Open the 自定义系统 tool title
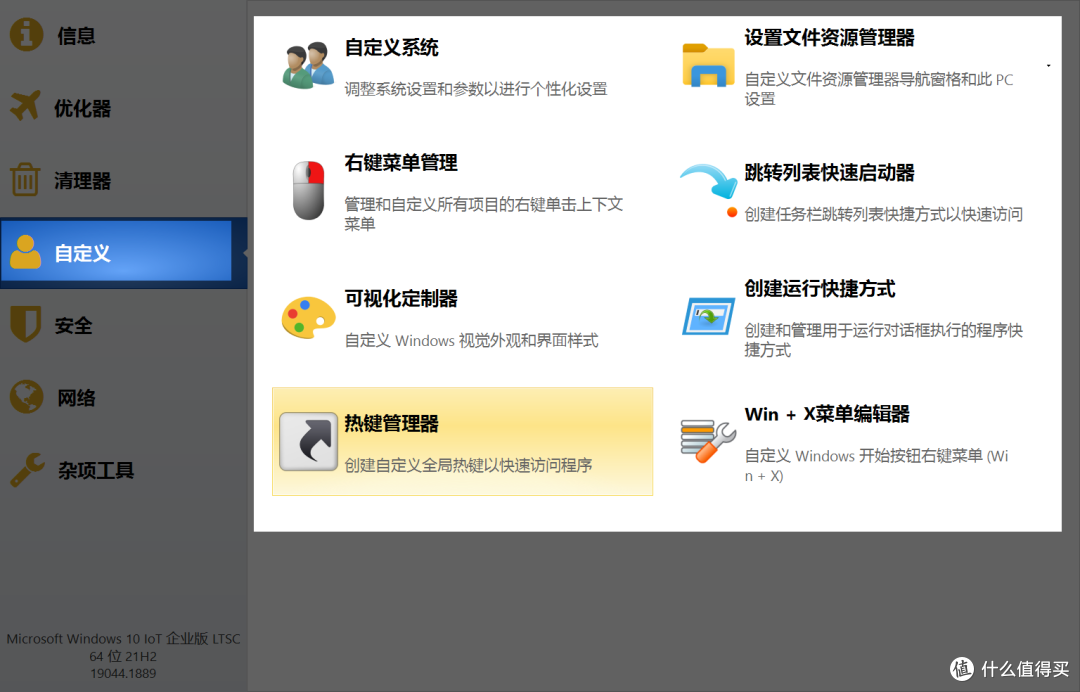This screenshot has height=692, width=1080. (391, 48)
